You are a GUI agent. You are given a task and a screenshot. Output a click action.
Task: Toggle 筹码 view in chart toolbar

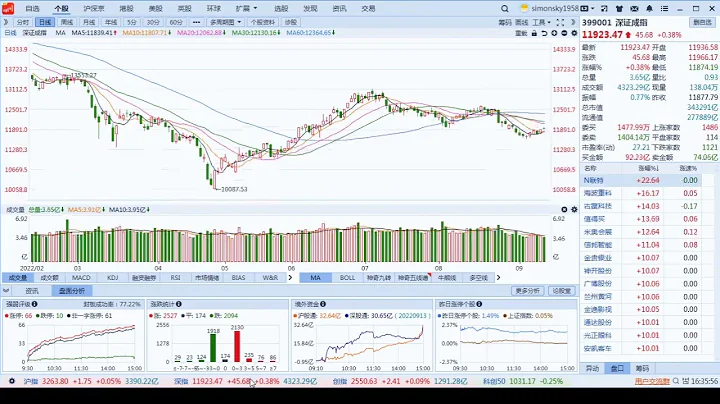click(505, 22)
